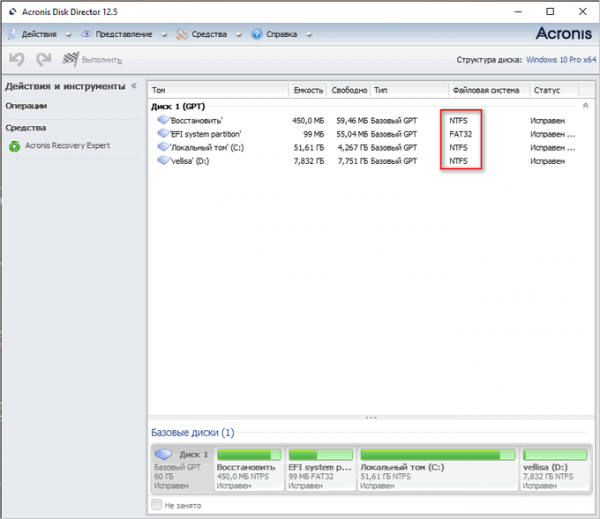Screen dimensions: 600x519
Task: Click the Acronis logo
Action: pyautogui.click(x=564, y=34)
